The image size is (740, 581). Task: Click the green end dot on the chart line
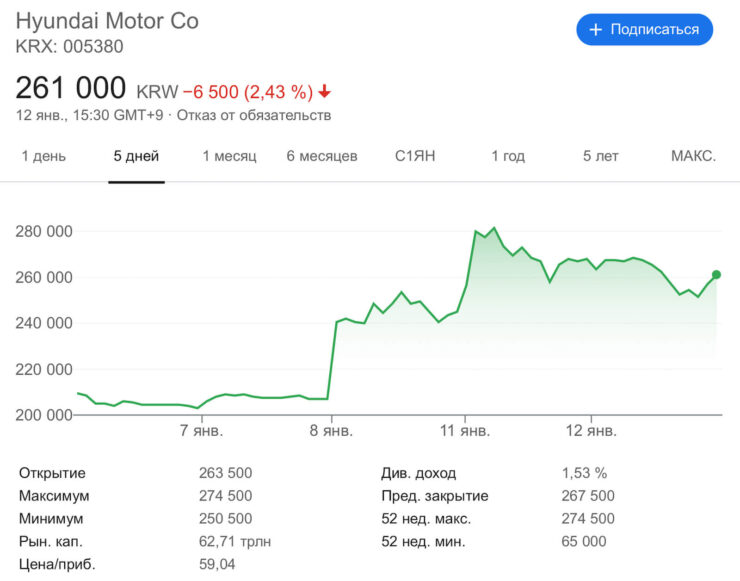click(716, 274)
